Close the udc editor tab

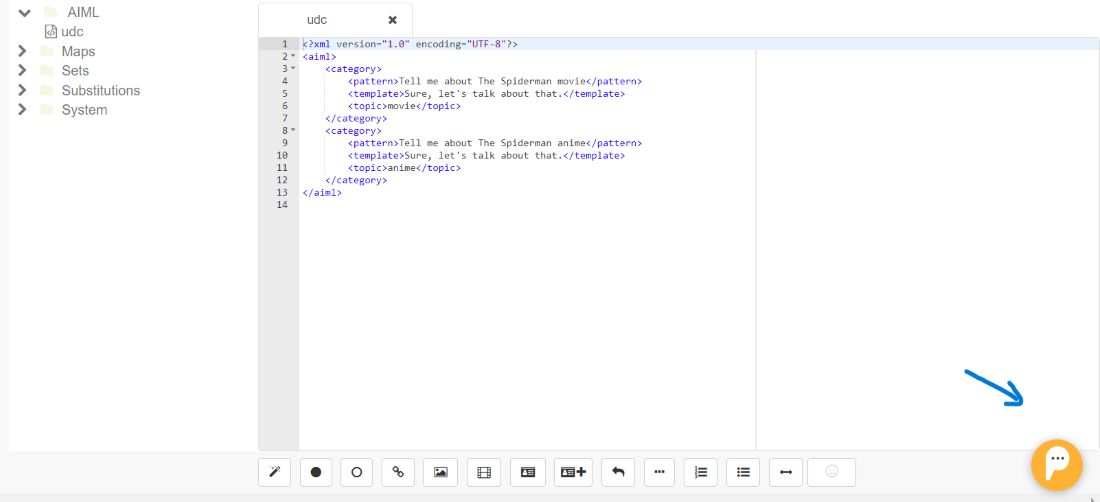(393, 20)
